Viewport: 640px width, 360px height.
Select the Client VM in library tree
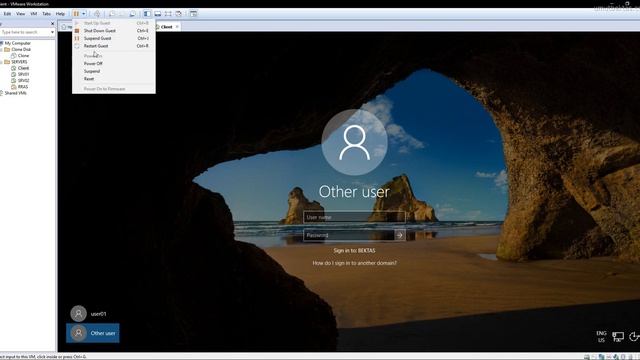pos(23,68)
